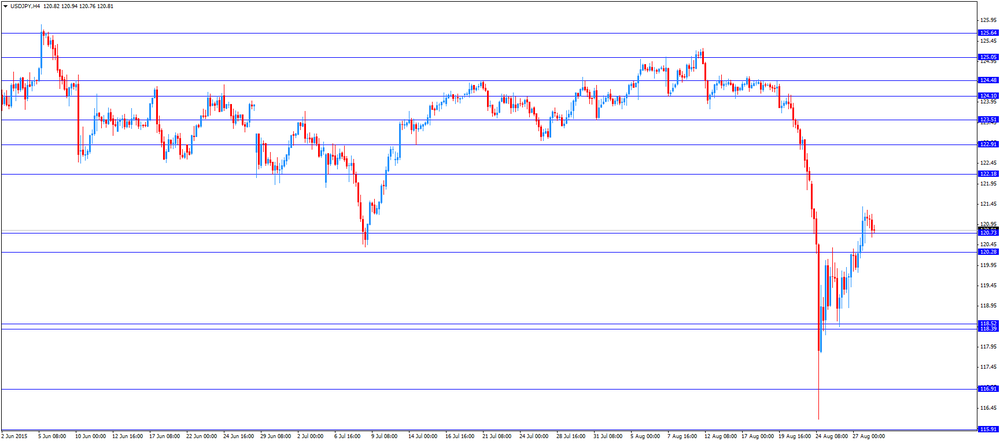Click the 19 Aug 16:00 time axis label
This screenshot has height=441, width=1000.
(x=793, y=437)
